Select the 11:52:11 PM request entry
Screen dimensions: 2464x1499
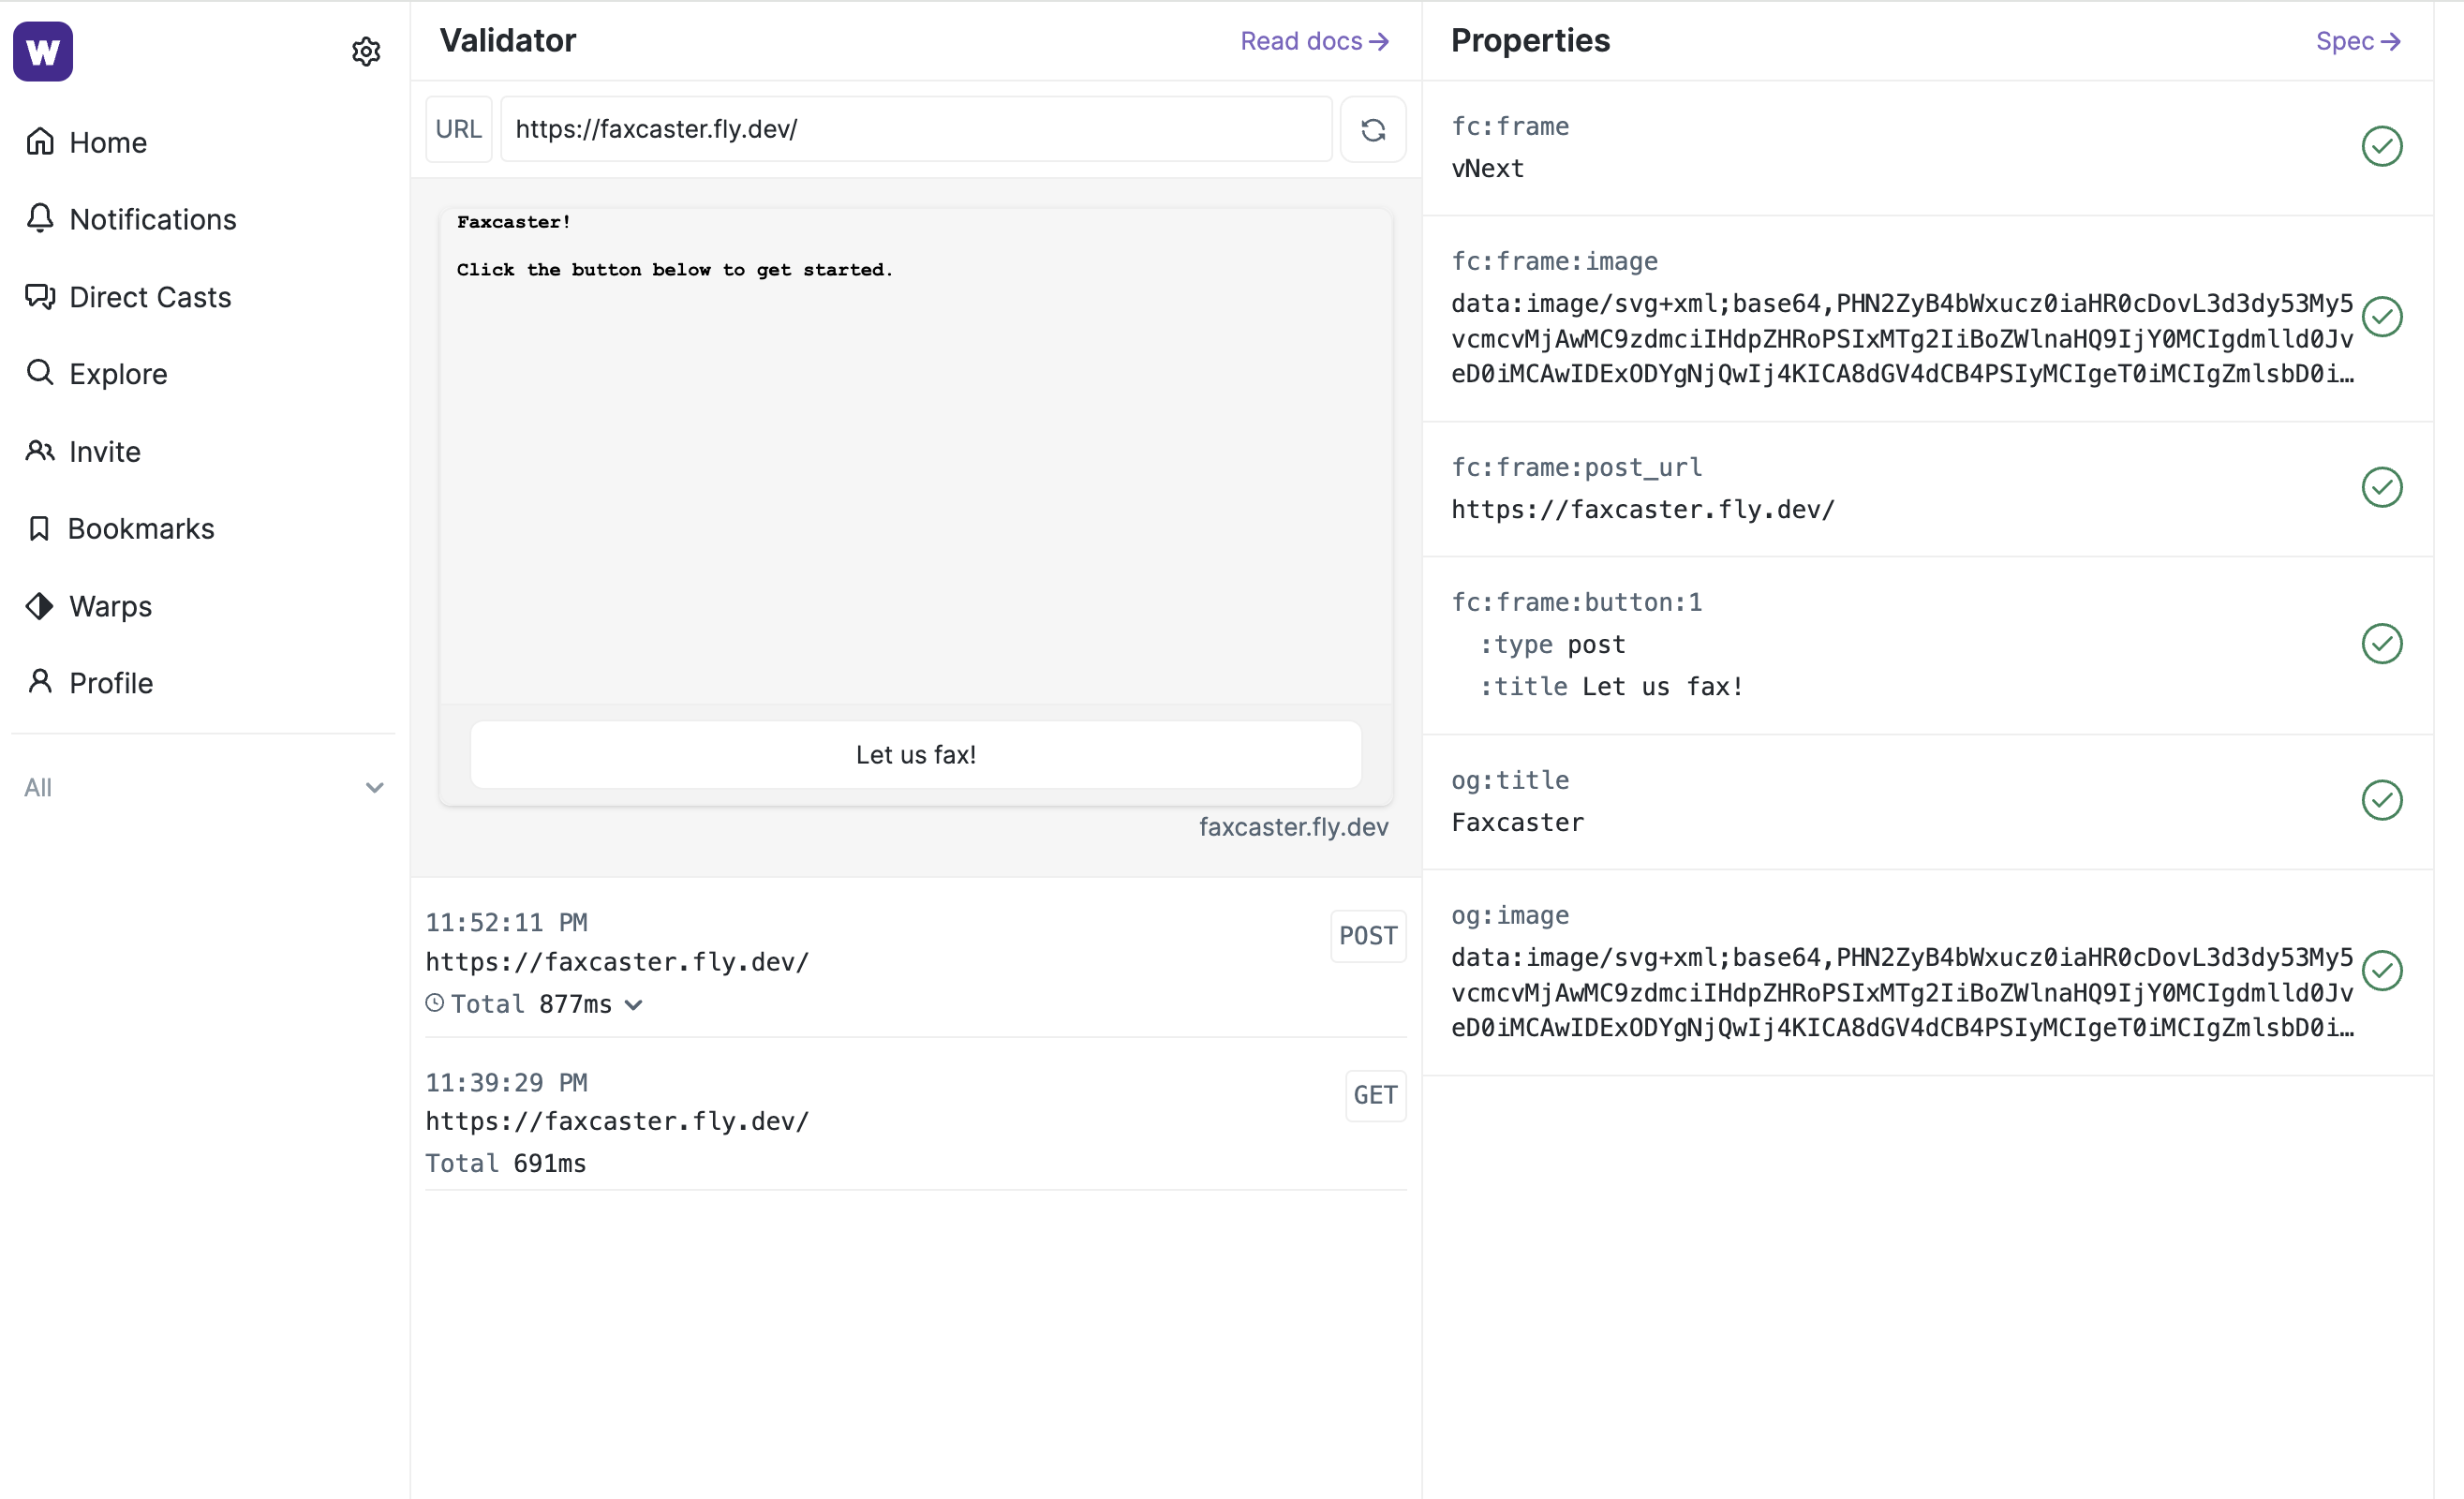(x=916, y=961)
